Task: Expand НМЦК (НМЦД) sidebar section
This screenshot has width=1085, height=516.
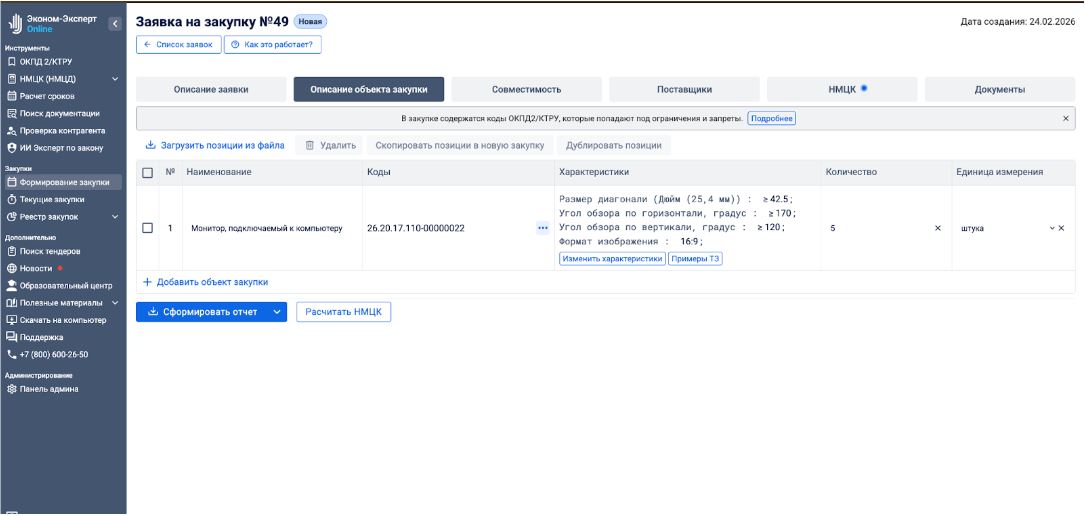Action: coord(115,78)
